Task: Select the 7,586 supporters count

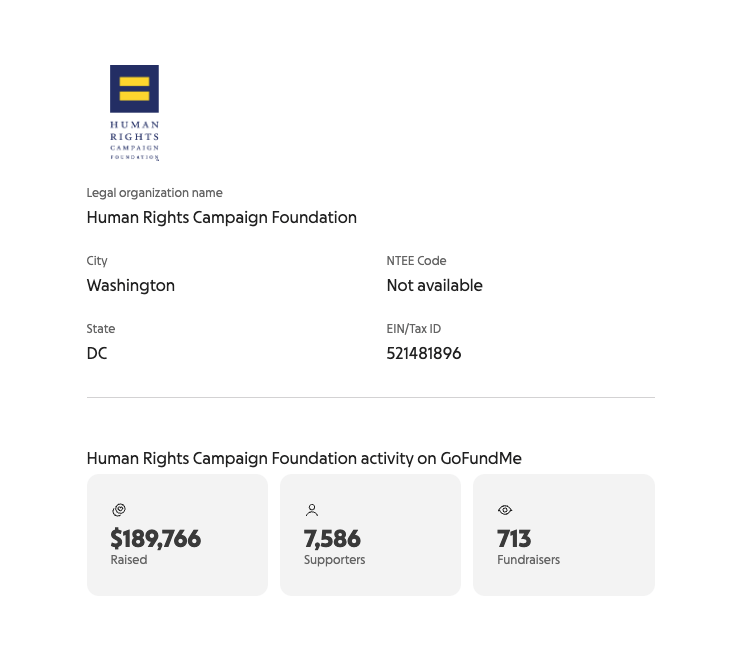Action: 332,539
